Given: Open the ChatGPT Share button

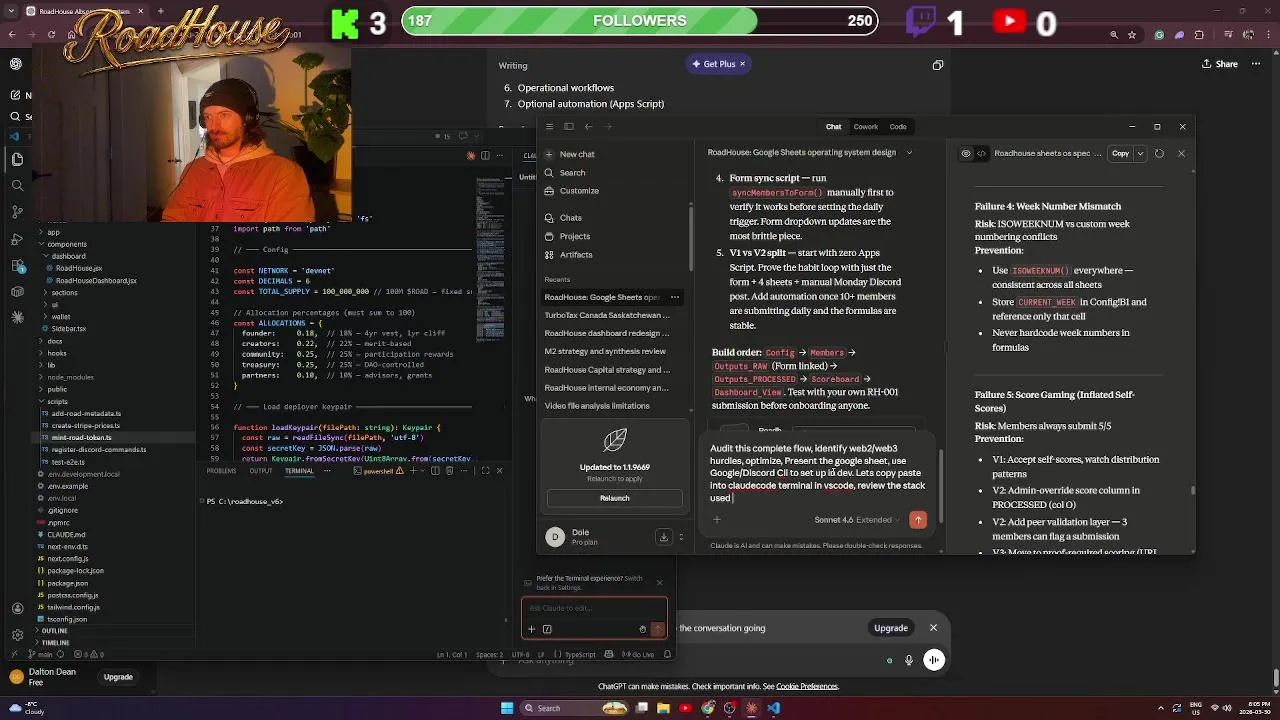Looking at the screenshot, I should click(x=1218, y=64).
